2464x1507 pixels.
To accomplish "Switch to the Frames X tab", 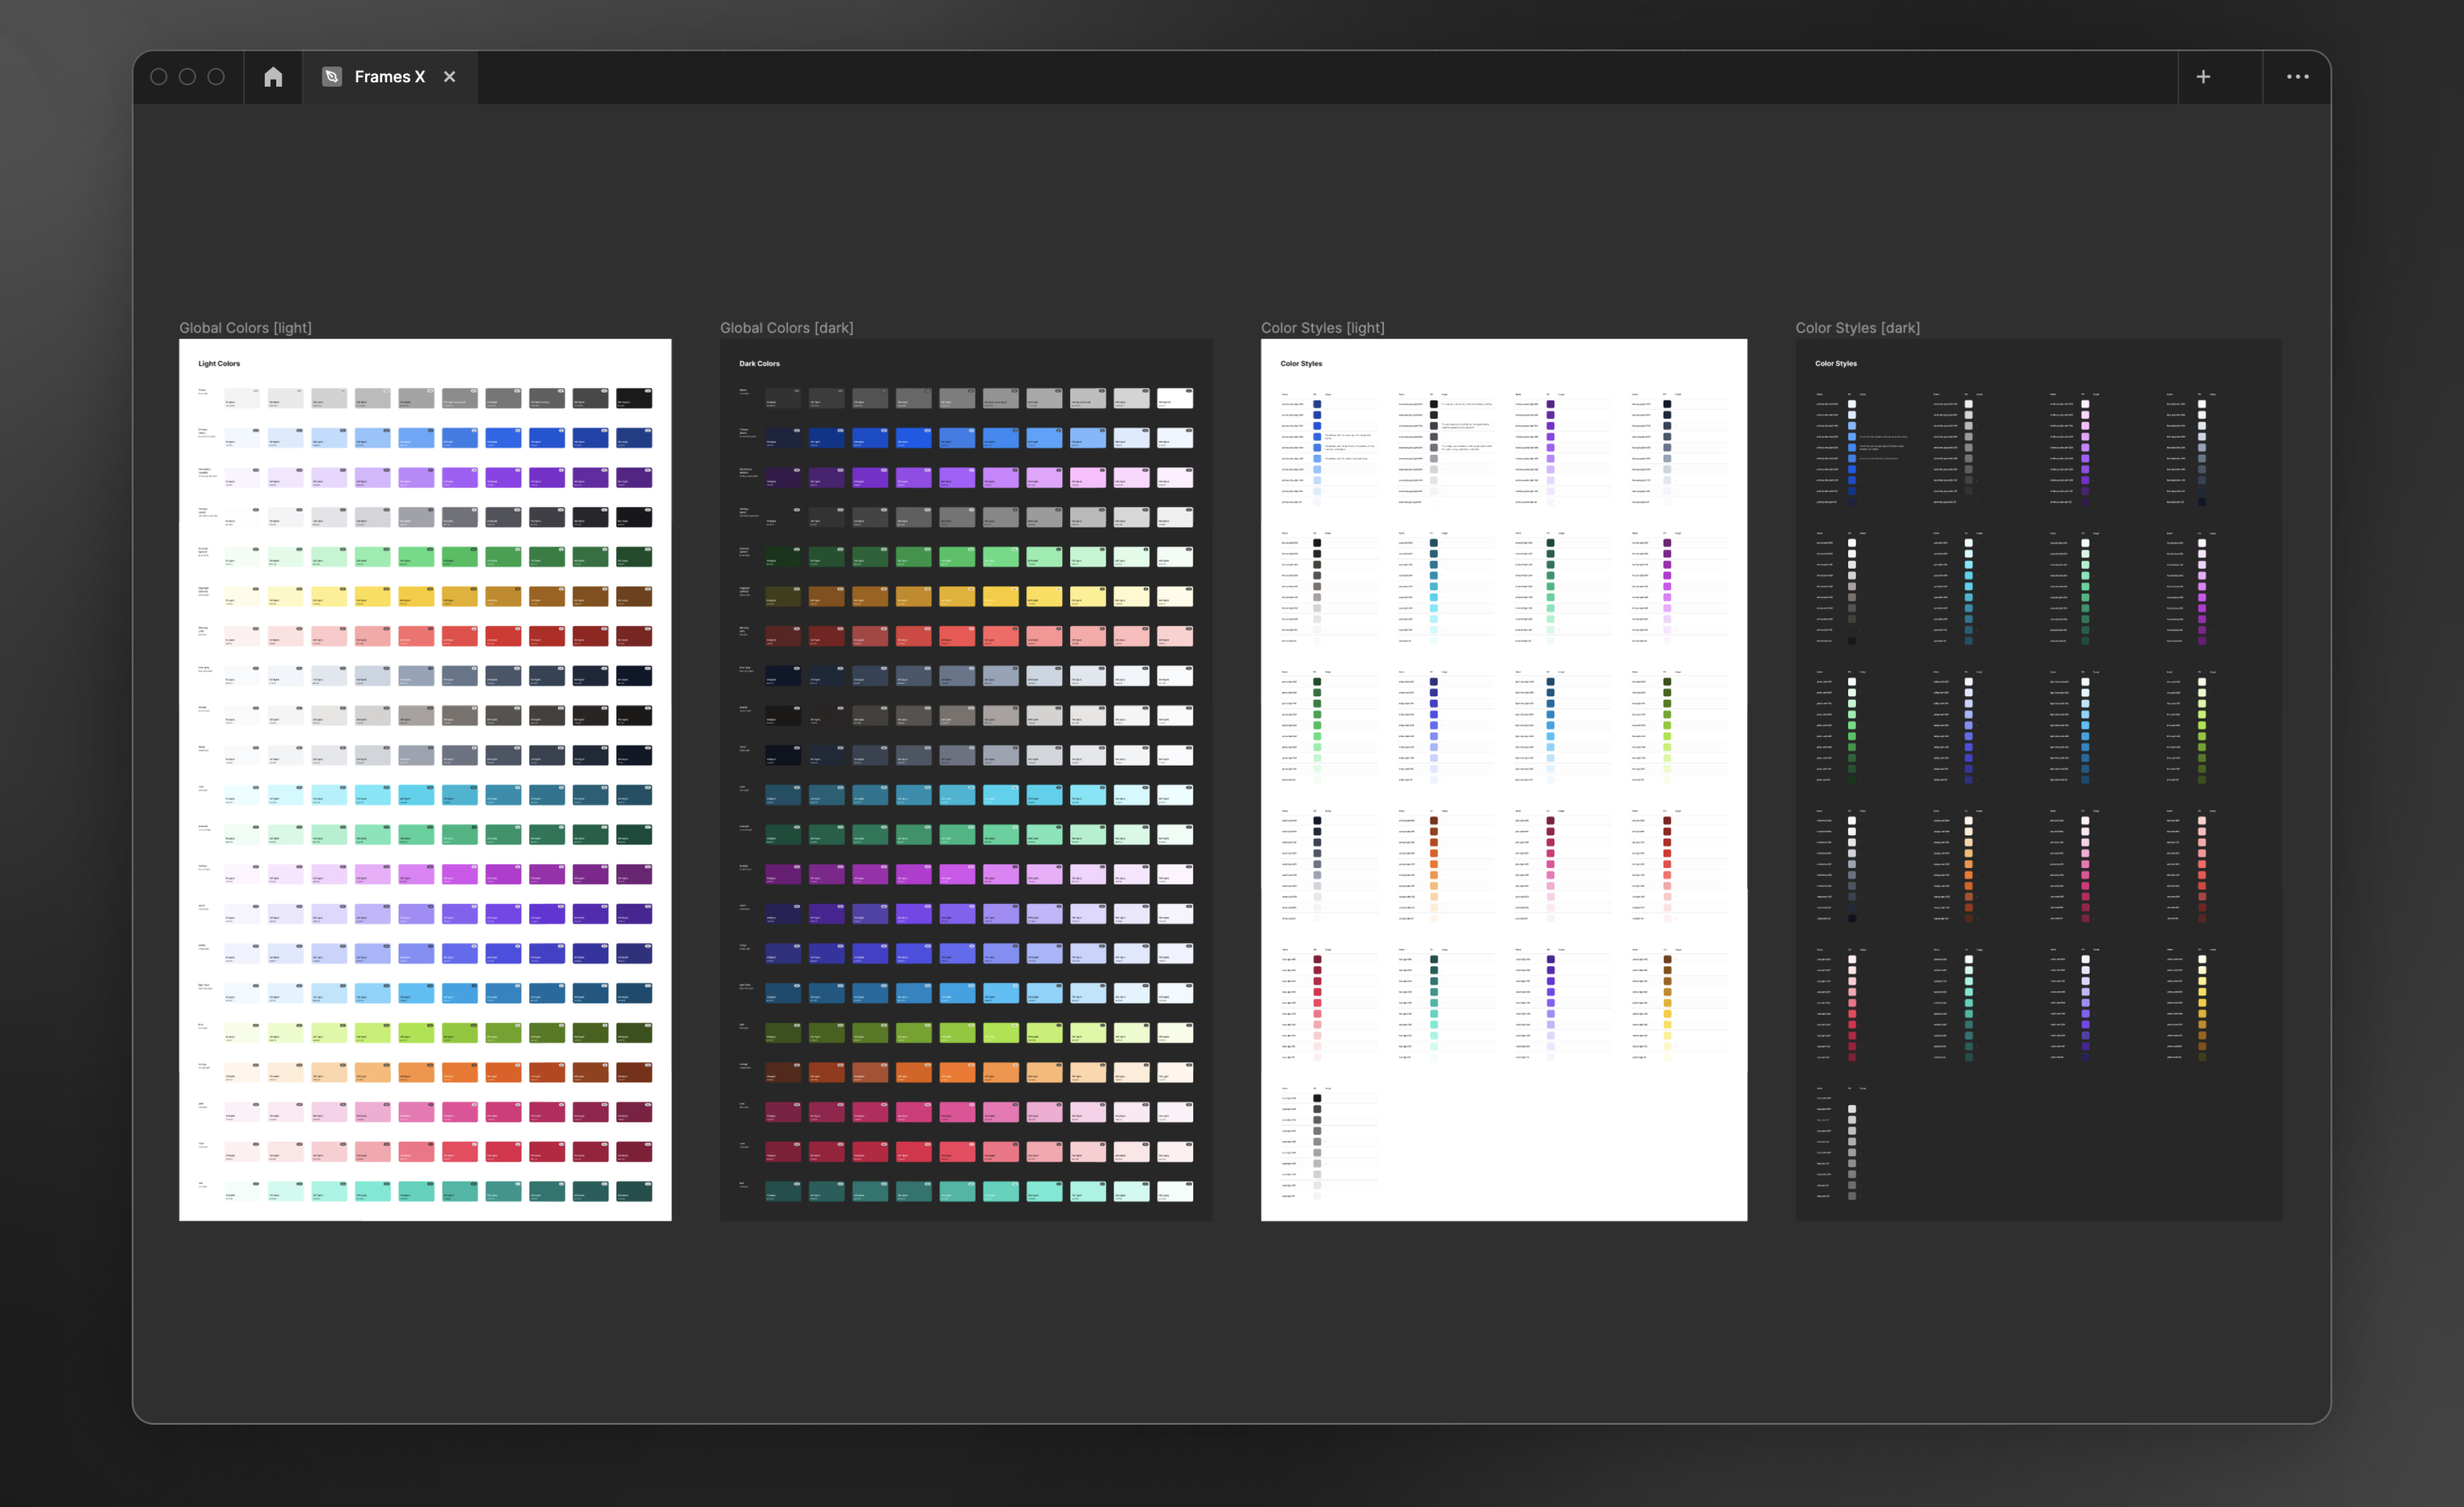I will coord(389,77).
